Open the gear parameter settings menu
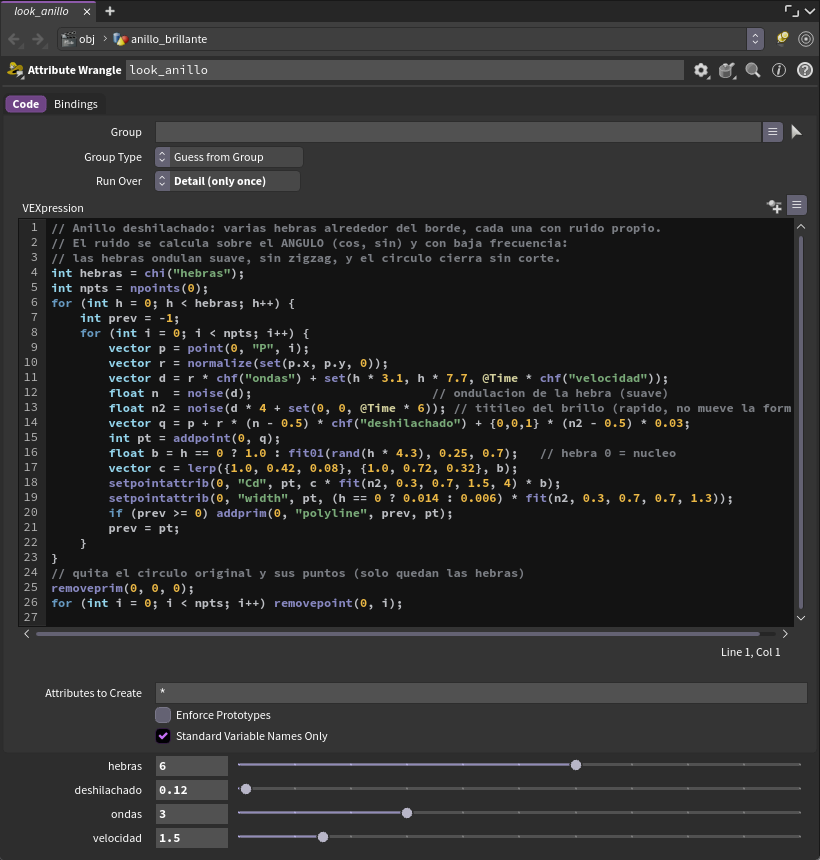Viewport: 820px width, 860px height. (701, 70)
